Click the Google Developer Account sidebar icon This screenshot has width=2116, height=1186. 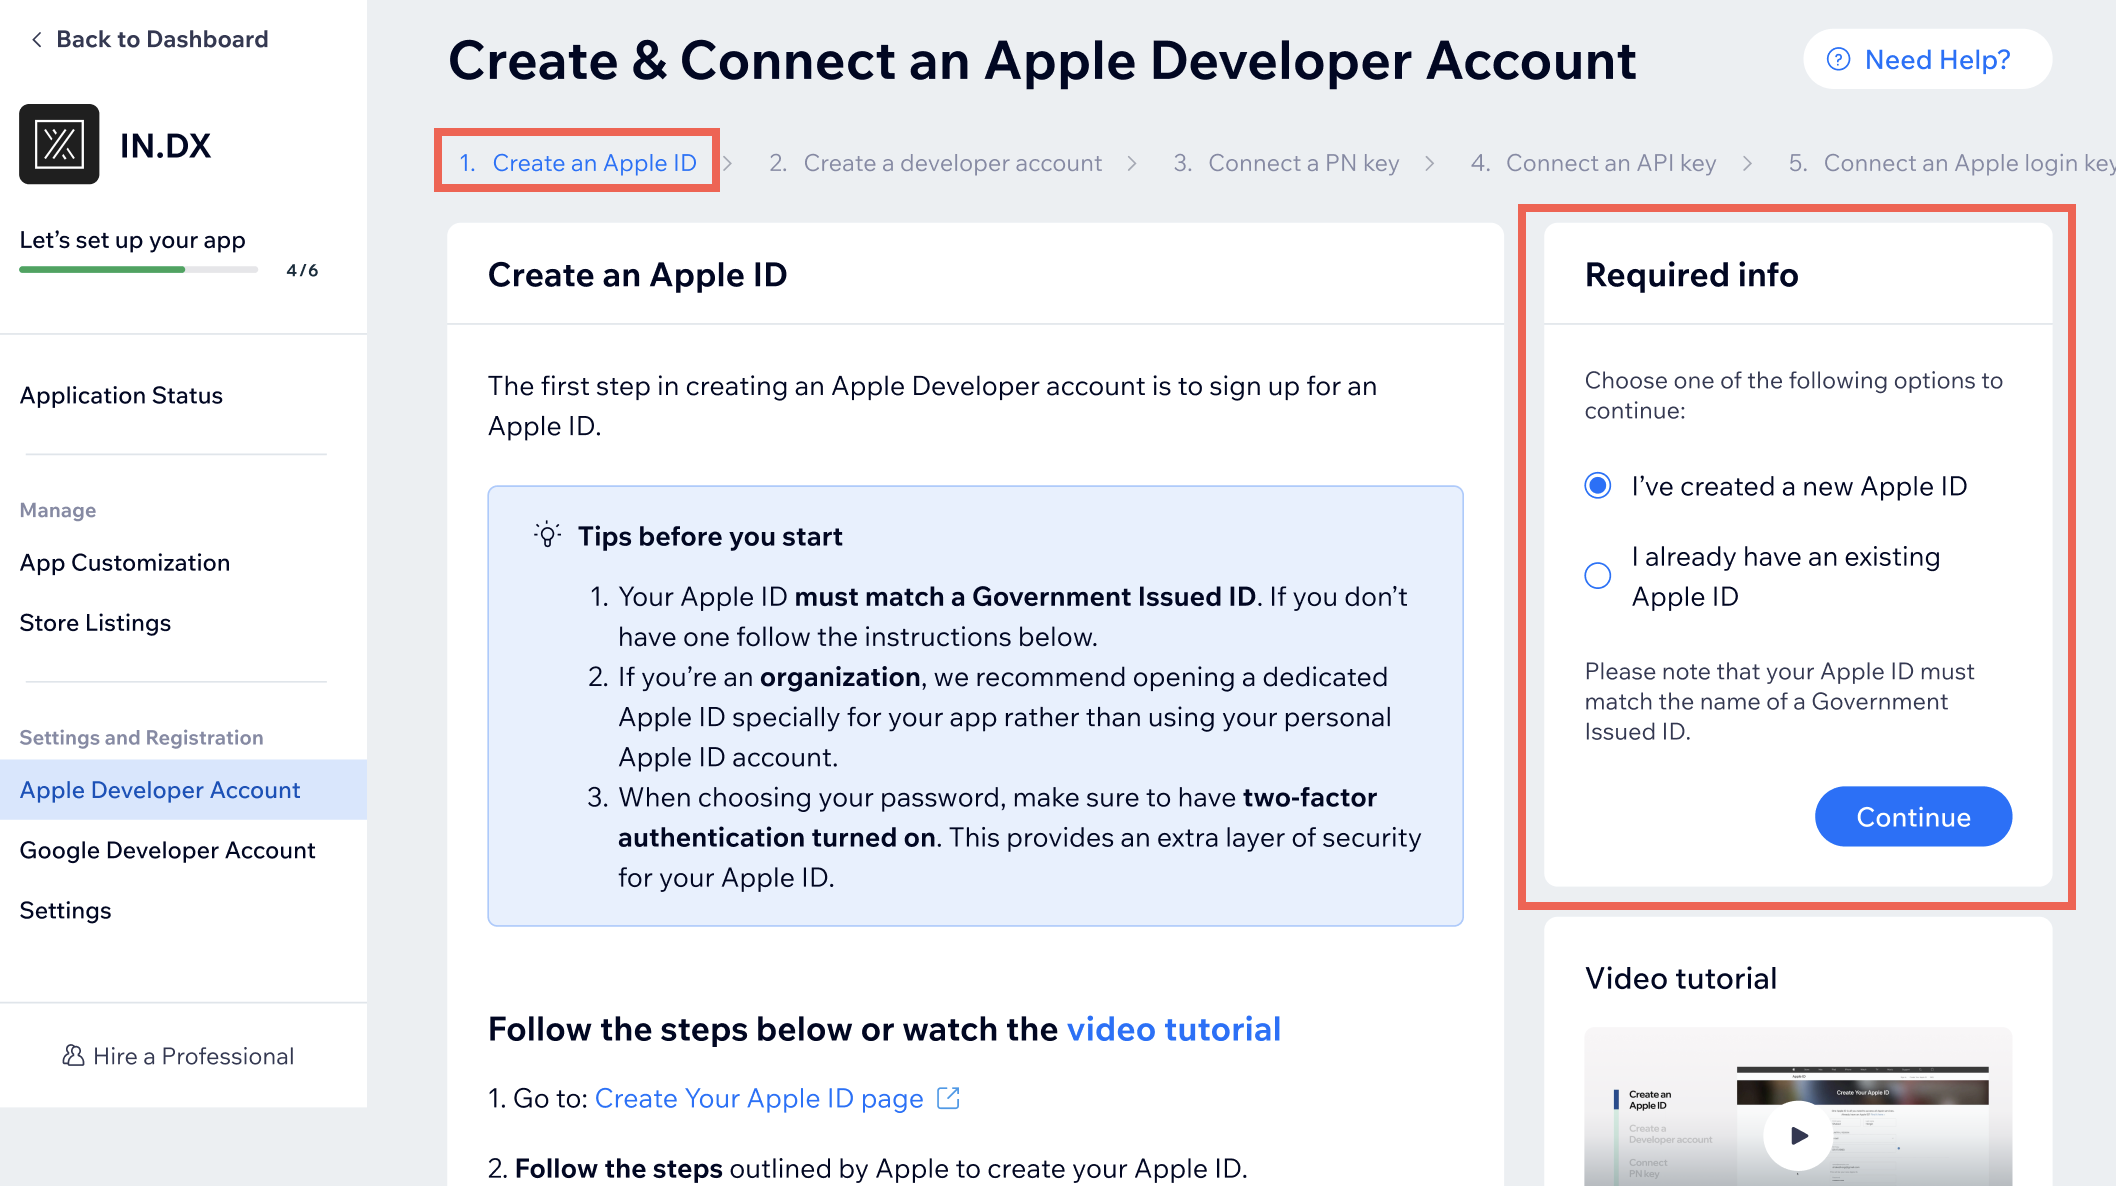click(164, 850)
